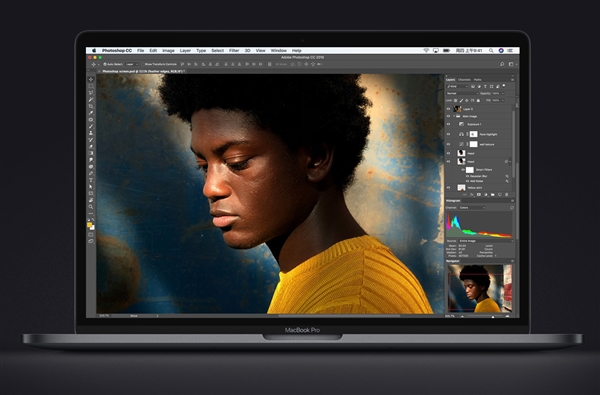This screenshot has width=600, height=395.
Task: Open the File menu
Action: pyautogui.click(x=140, y=51)
